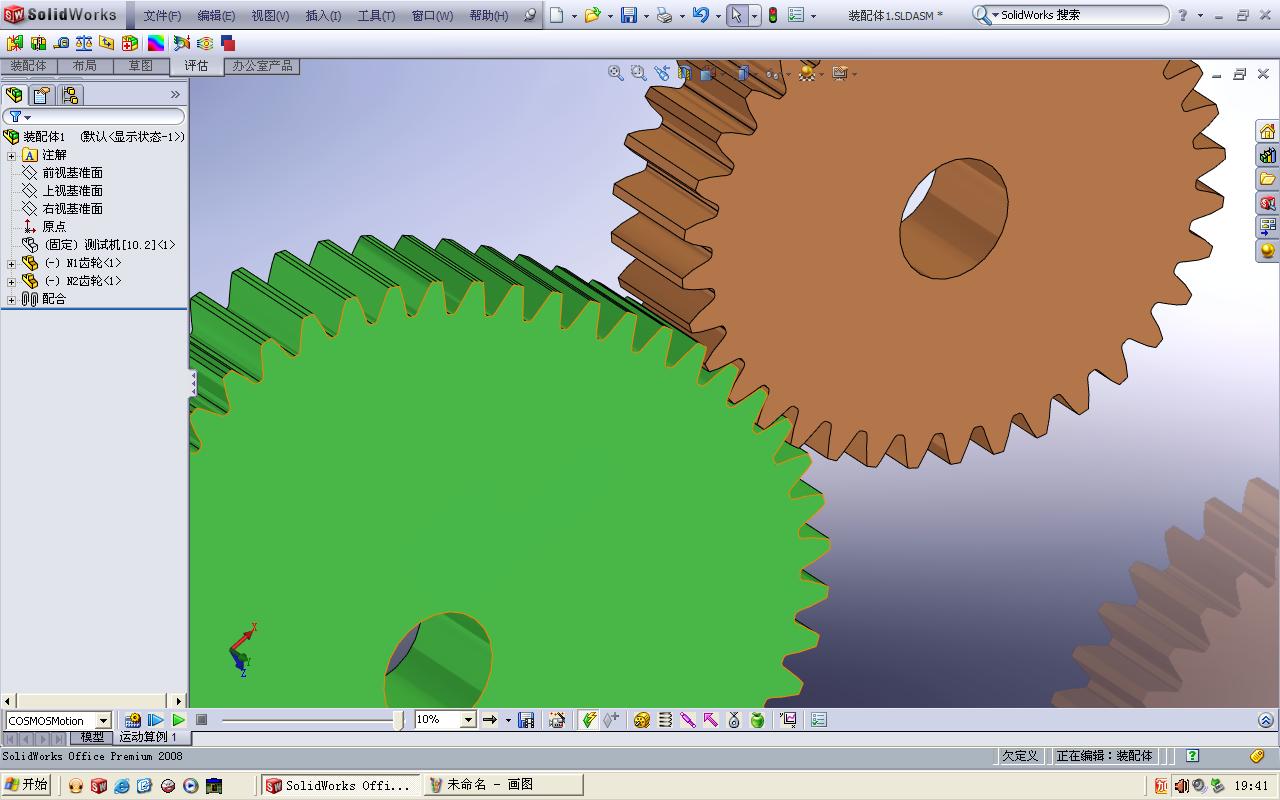Click the Spring icon in motion toolbar
Image resolution: width=1280 pixels, height=800 pixels.
point(665,720)
